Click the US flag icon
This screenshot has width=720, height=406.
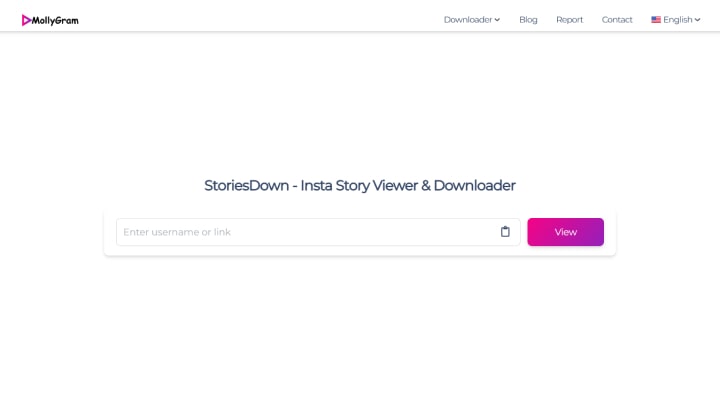(x=656, y=20)
